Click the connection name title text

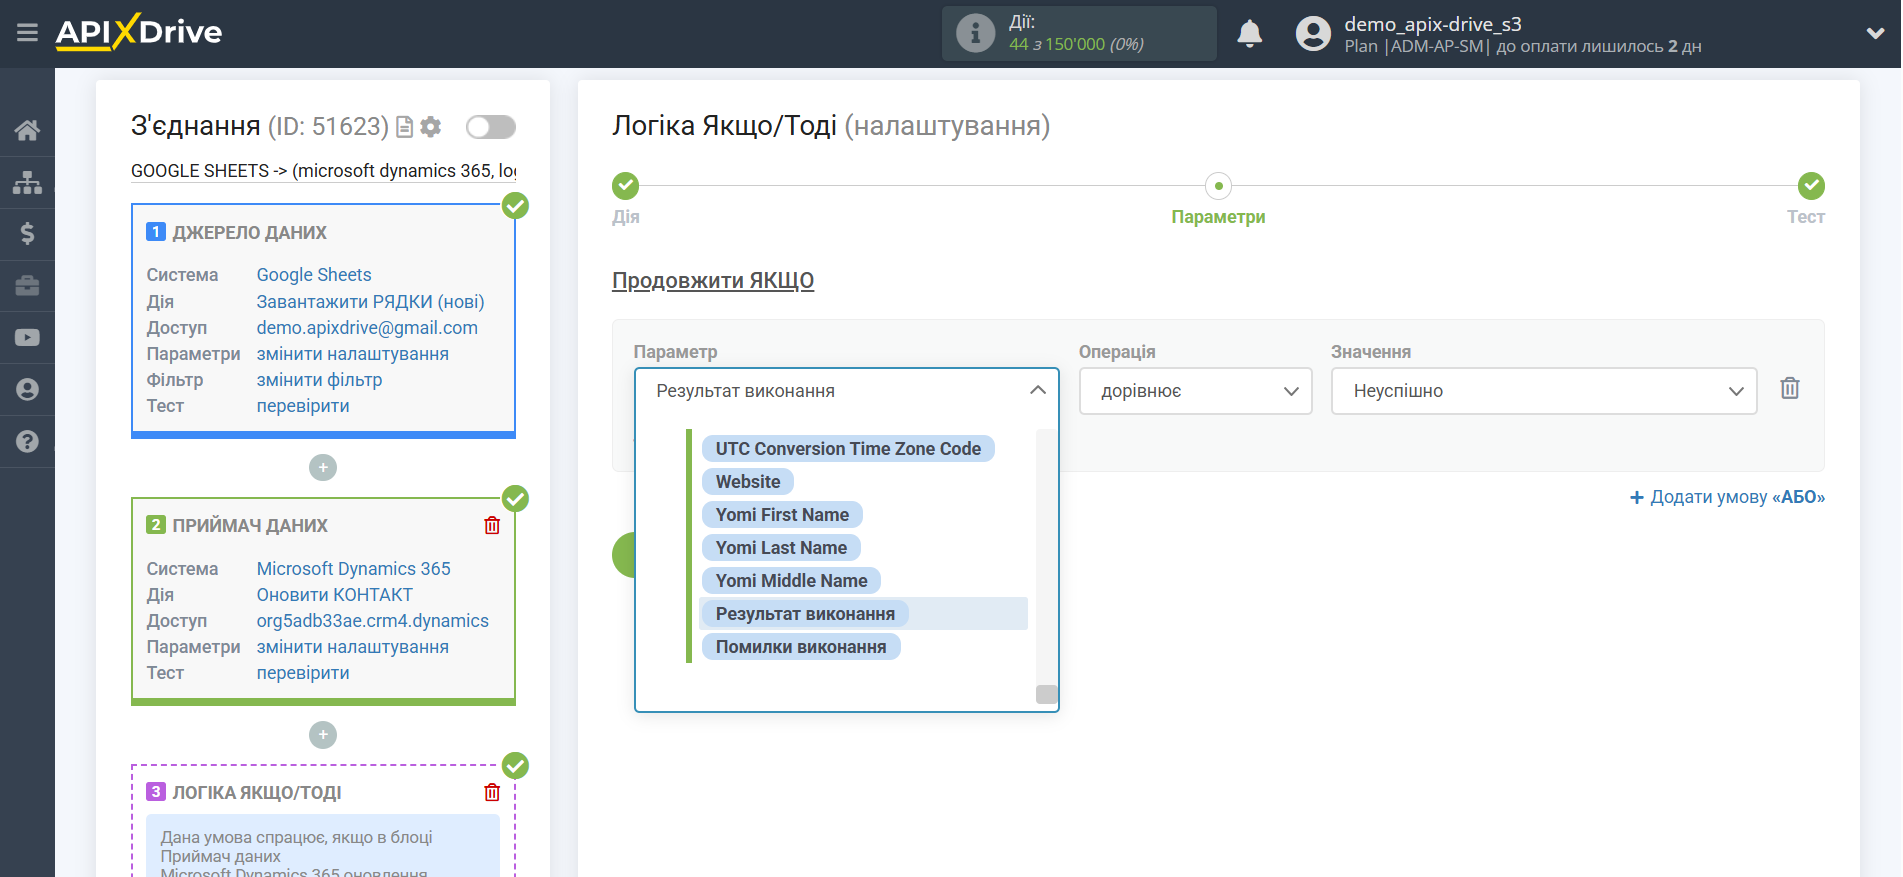323,171
